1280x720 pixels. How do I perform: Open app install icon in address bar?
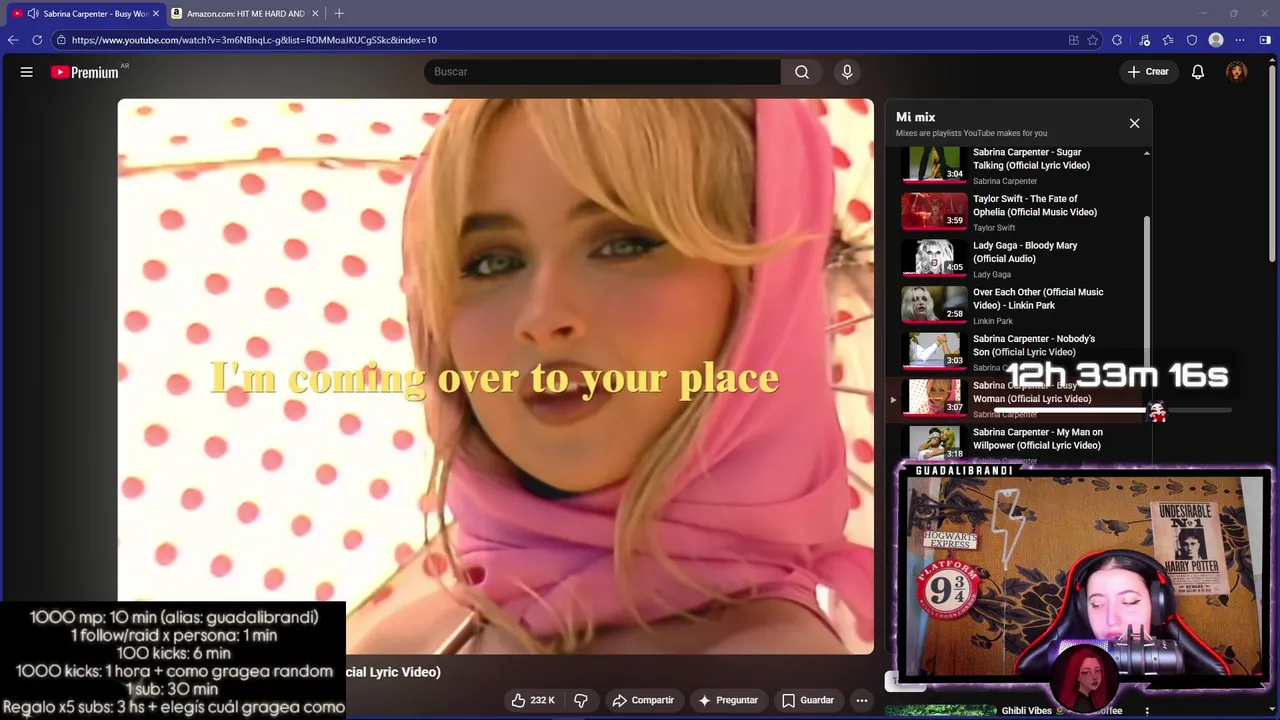[x=1073, y=40]
